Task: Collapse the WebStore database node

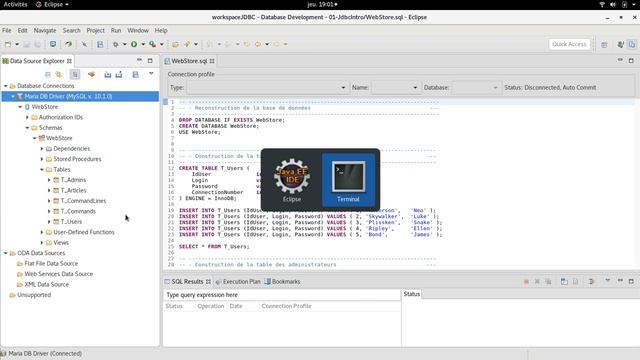Action: [20, 107]
